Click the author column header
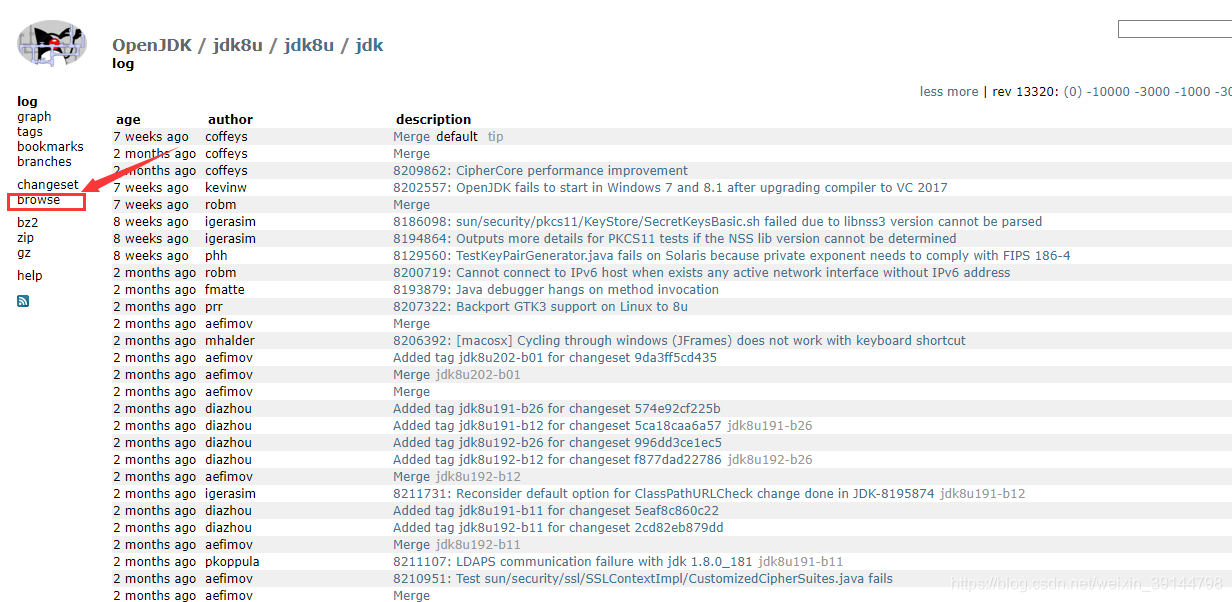The image size is (1232, 602). pos(230,120)
